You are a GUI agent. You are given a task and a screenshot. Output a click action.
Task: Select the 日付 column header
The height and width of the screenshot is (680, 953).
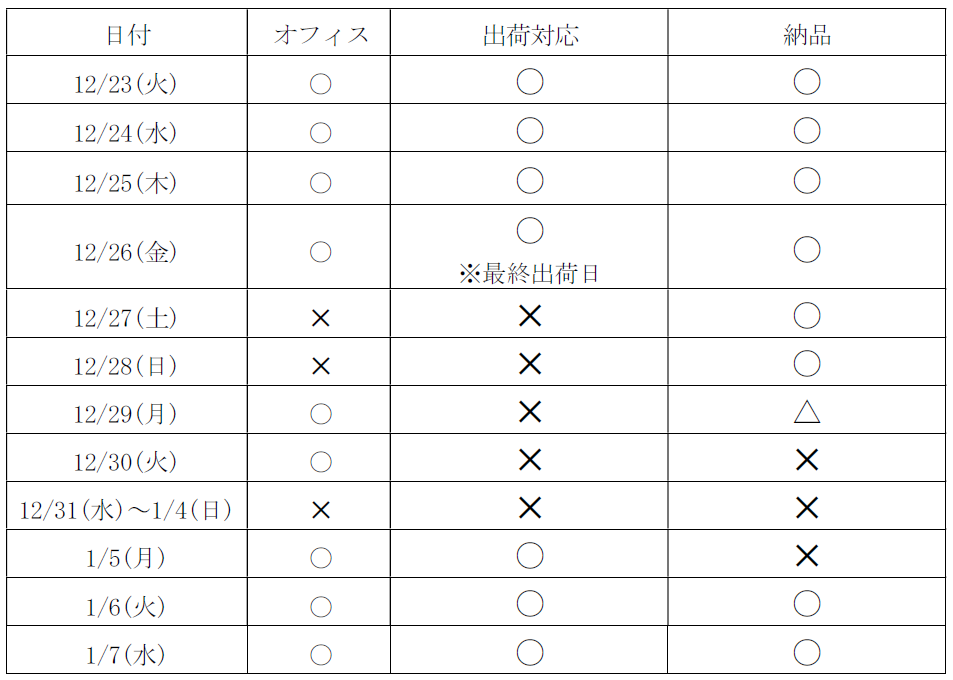click(127, 36)
